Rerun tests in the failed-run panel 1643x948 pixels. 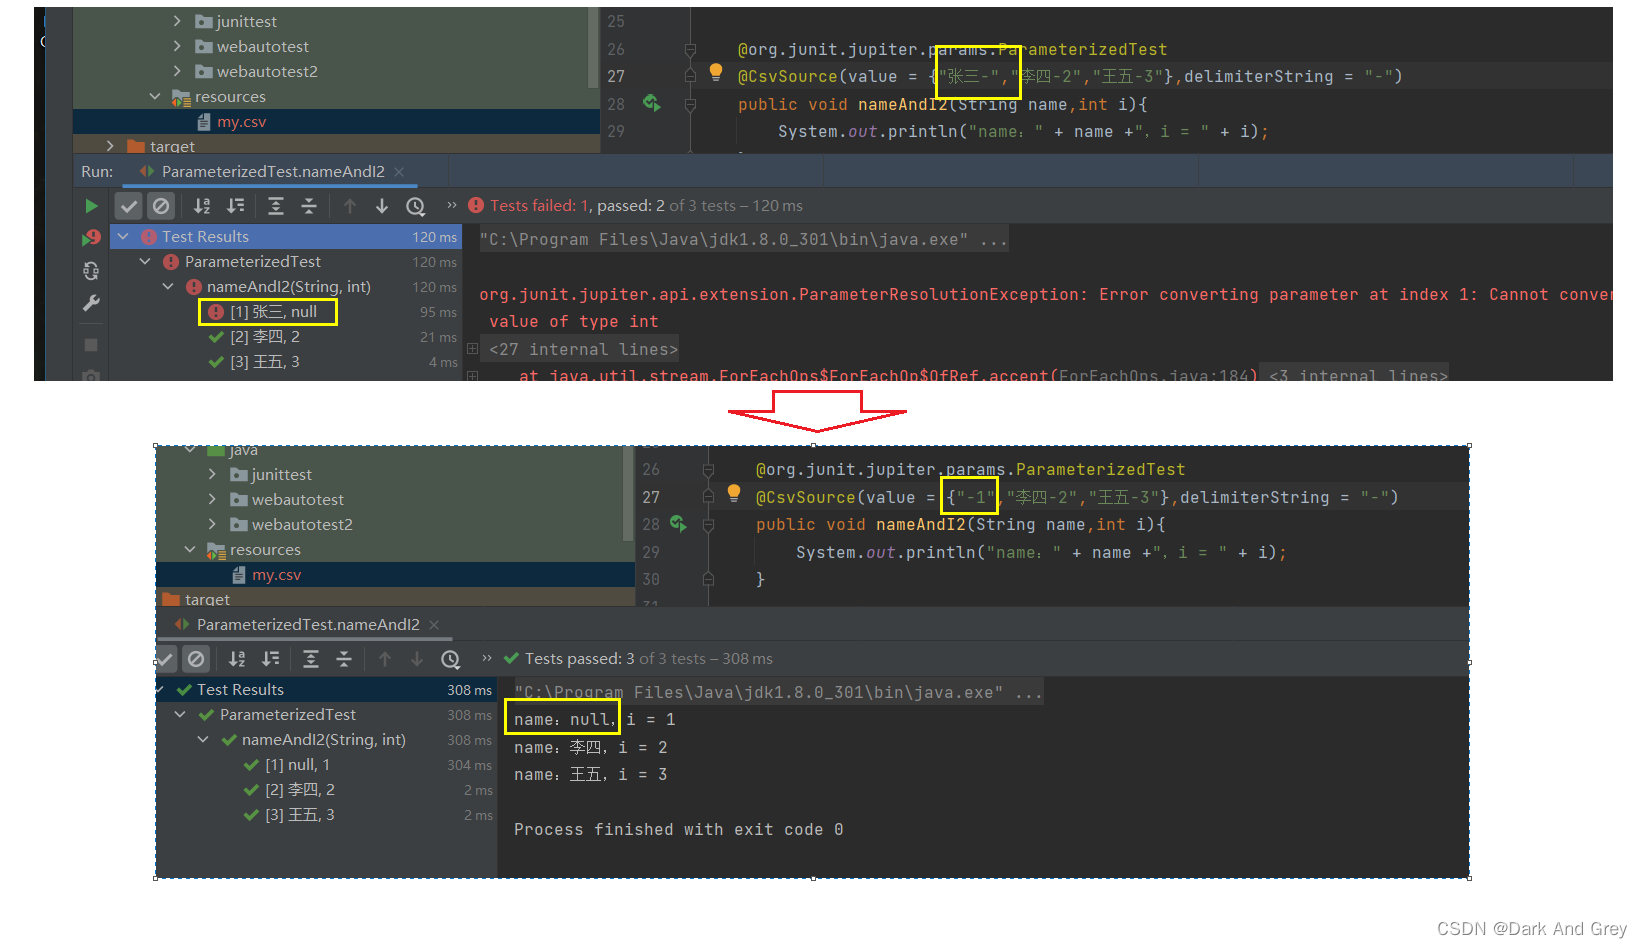tap(91, 206)
